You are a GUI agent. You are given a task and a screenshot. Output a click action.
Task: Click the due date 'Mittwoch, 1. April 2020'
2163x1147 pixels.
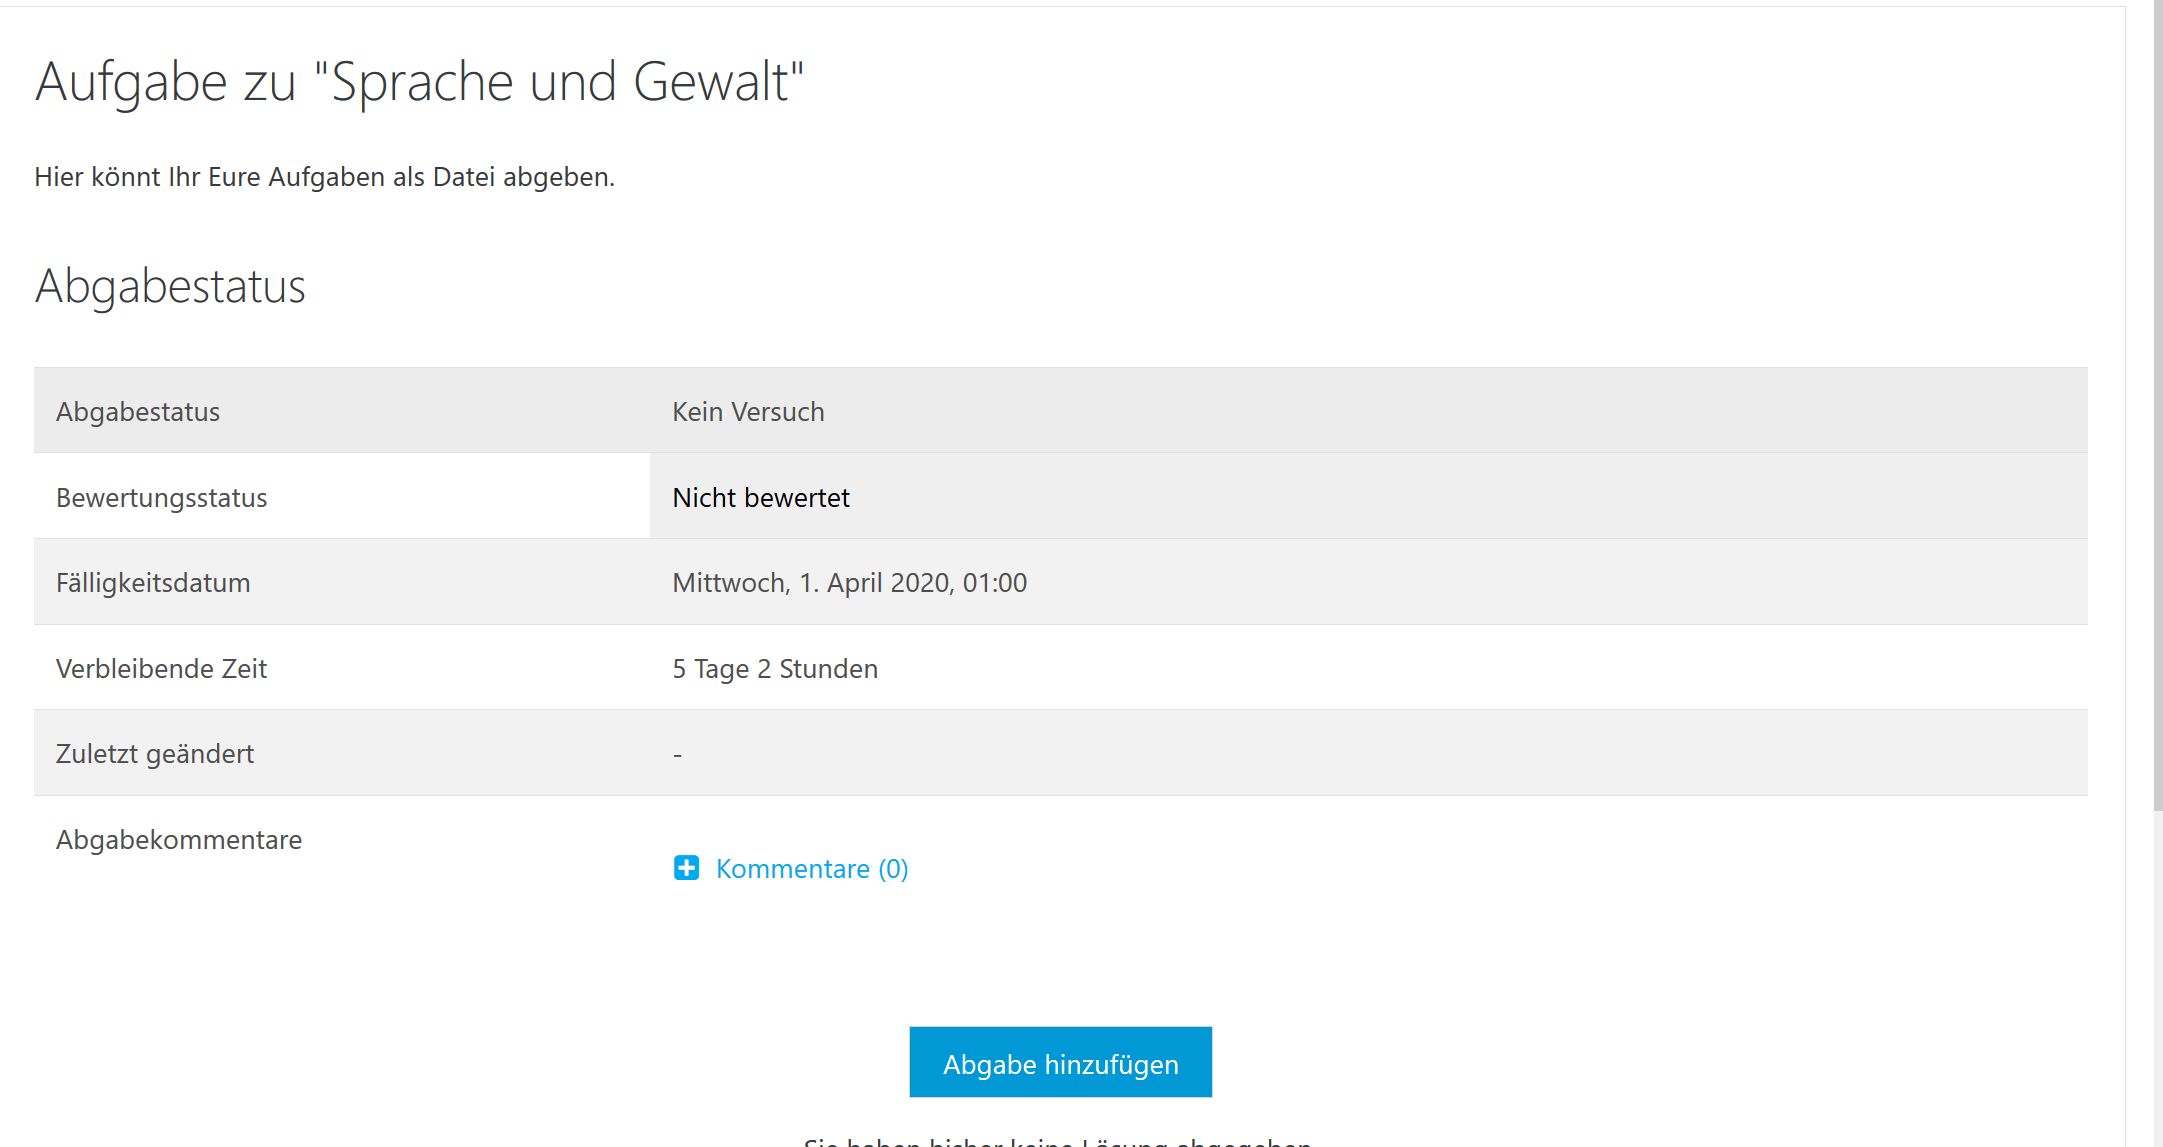coord(849,583)
